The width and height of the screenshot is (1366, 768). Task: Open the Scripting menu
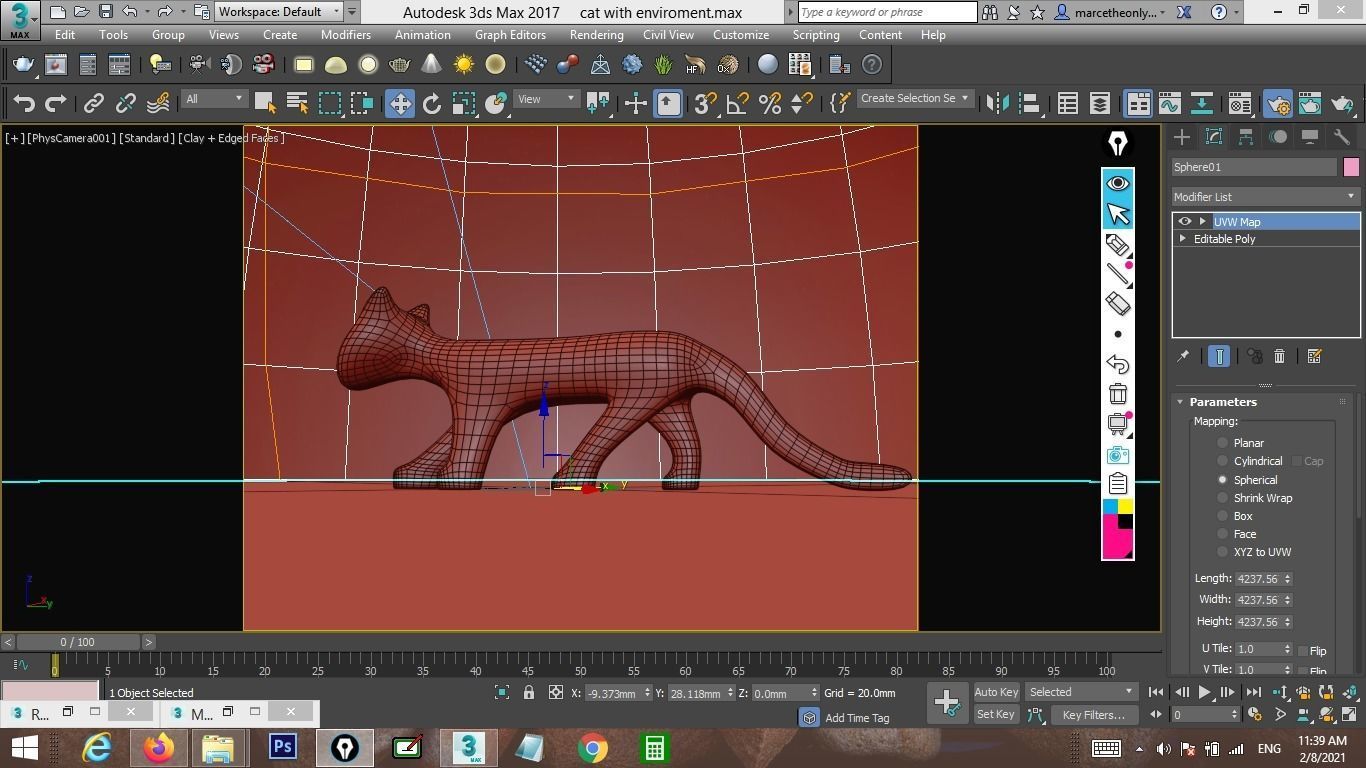click(816, 35)
